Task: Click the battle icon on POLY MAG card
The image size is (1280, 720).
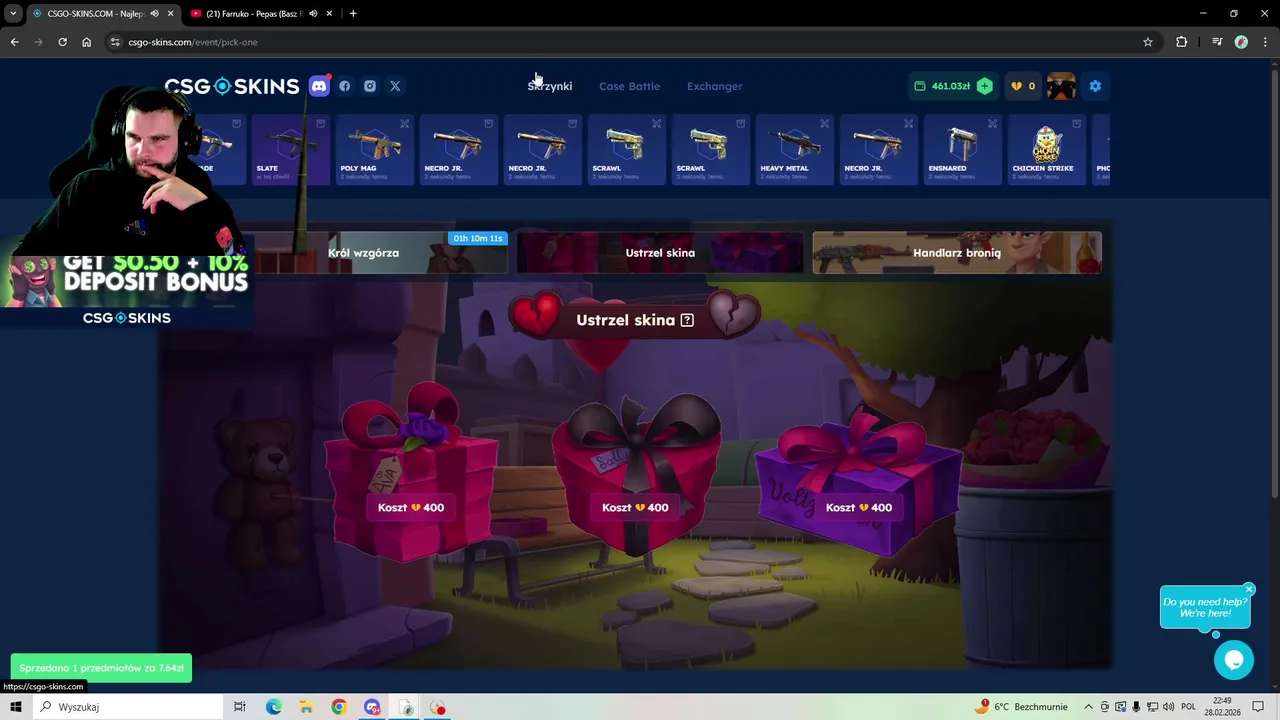Action: [405, 124]
